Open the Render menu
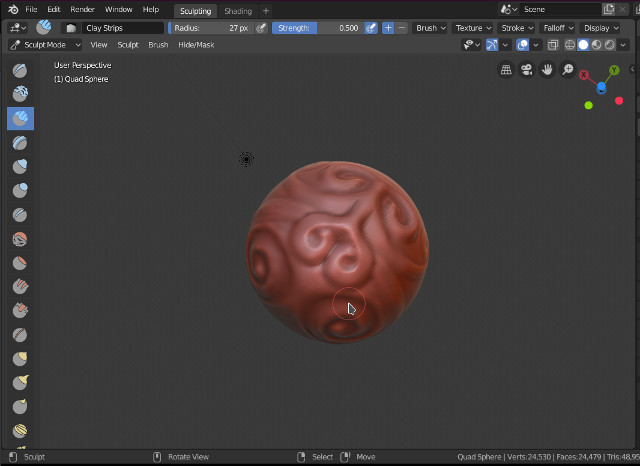 point(82,9)
